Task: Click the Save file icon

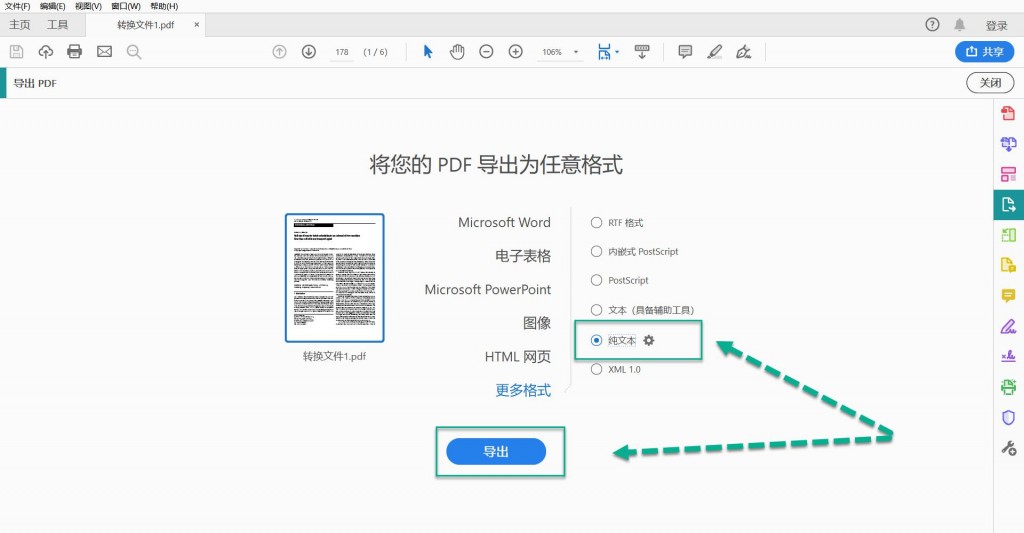Action: pyautogui.click(x=16, y=52)
